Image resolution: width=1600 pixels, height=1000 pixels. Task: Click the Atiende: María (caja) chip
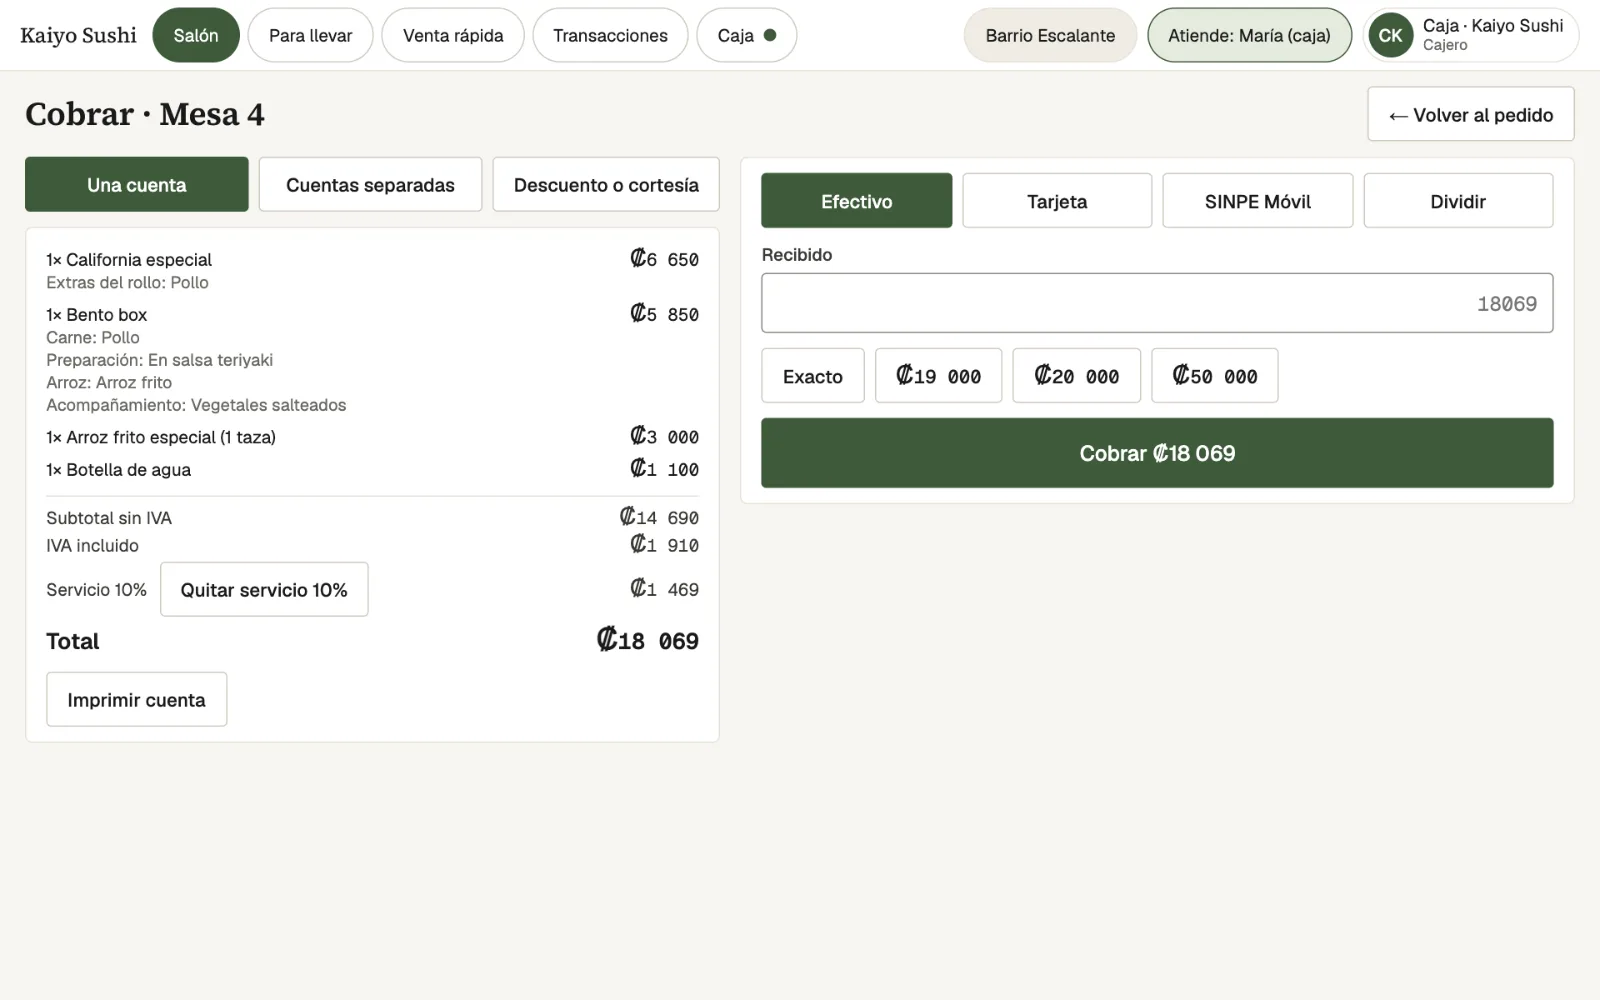pos(1249,35)
